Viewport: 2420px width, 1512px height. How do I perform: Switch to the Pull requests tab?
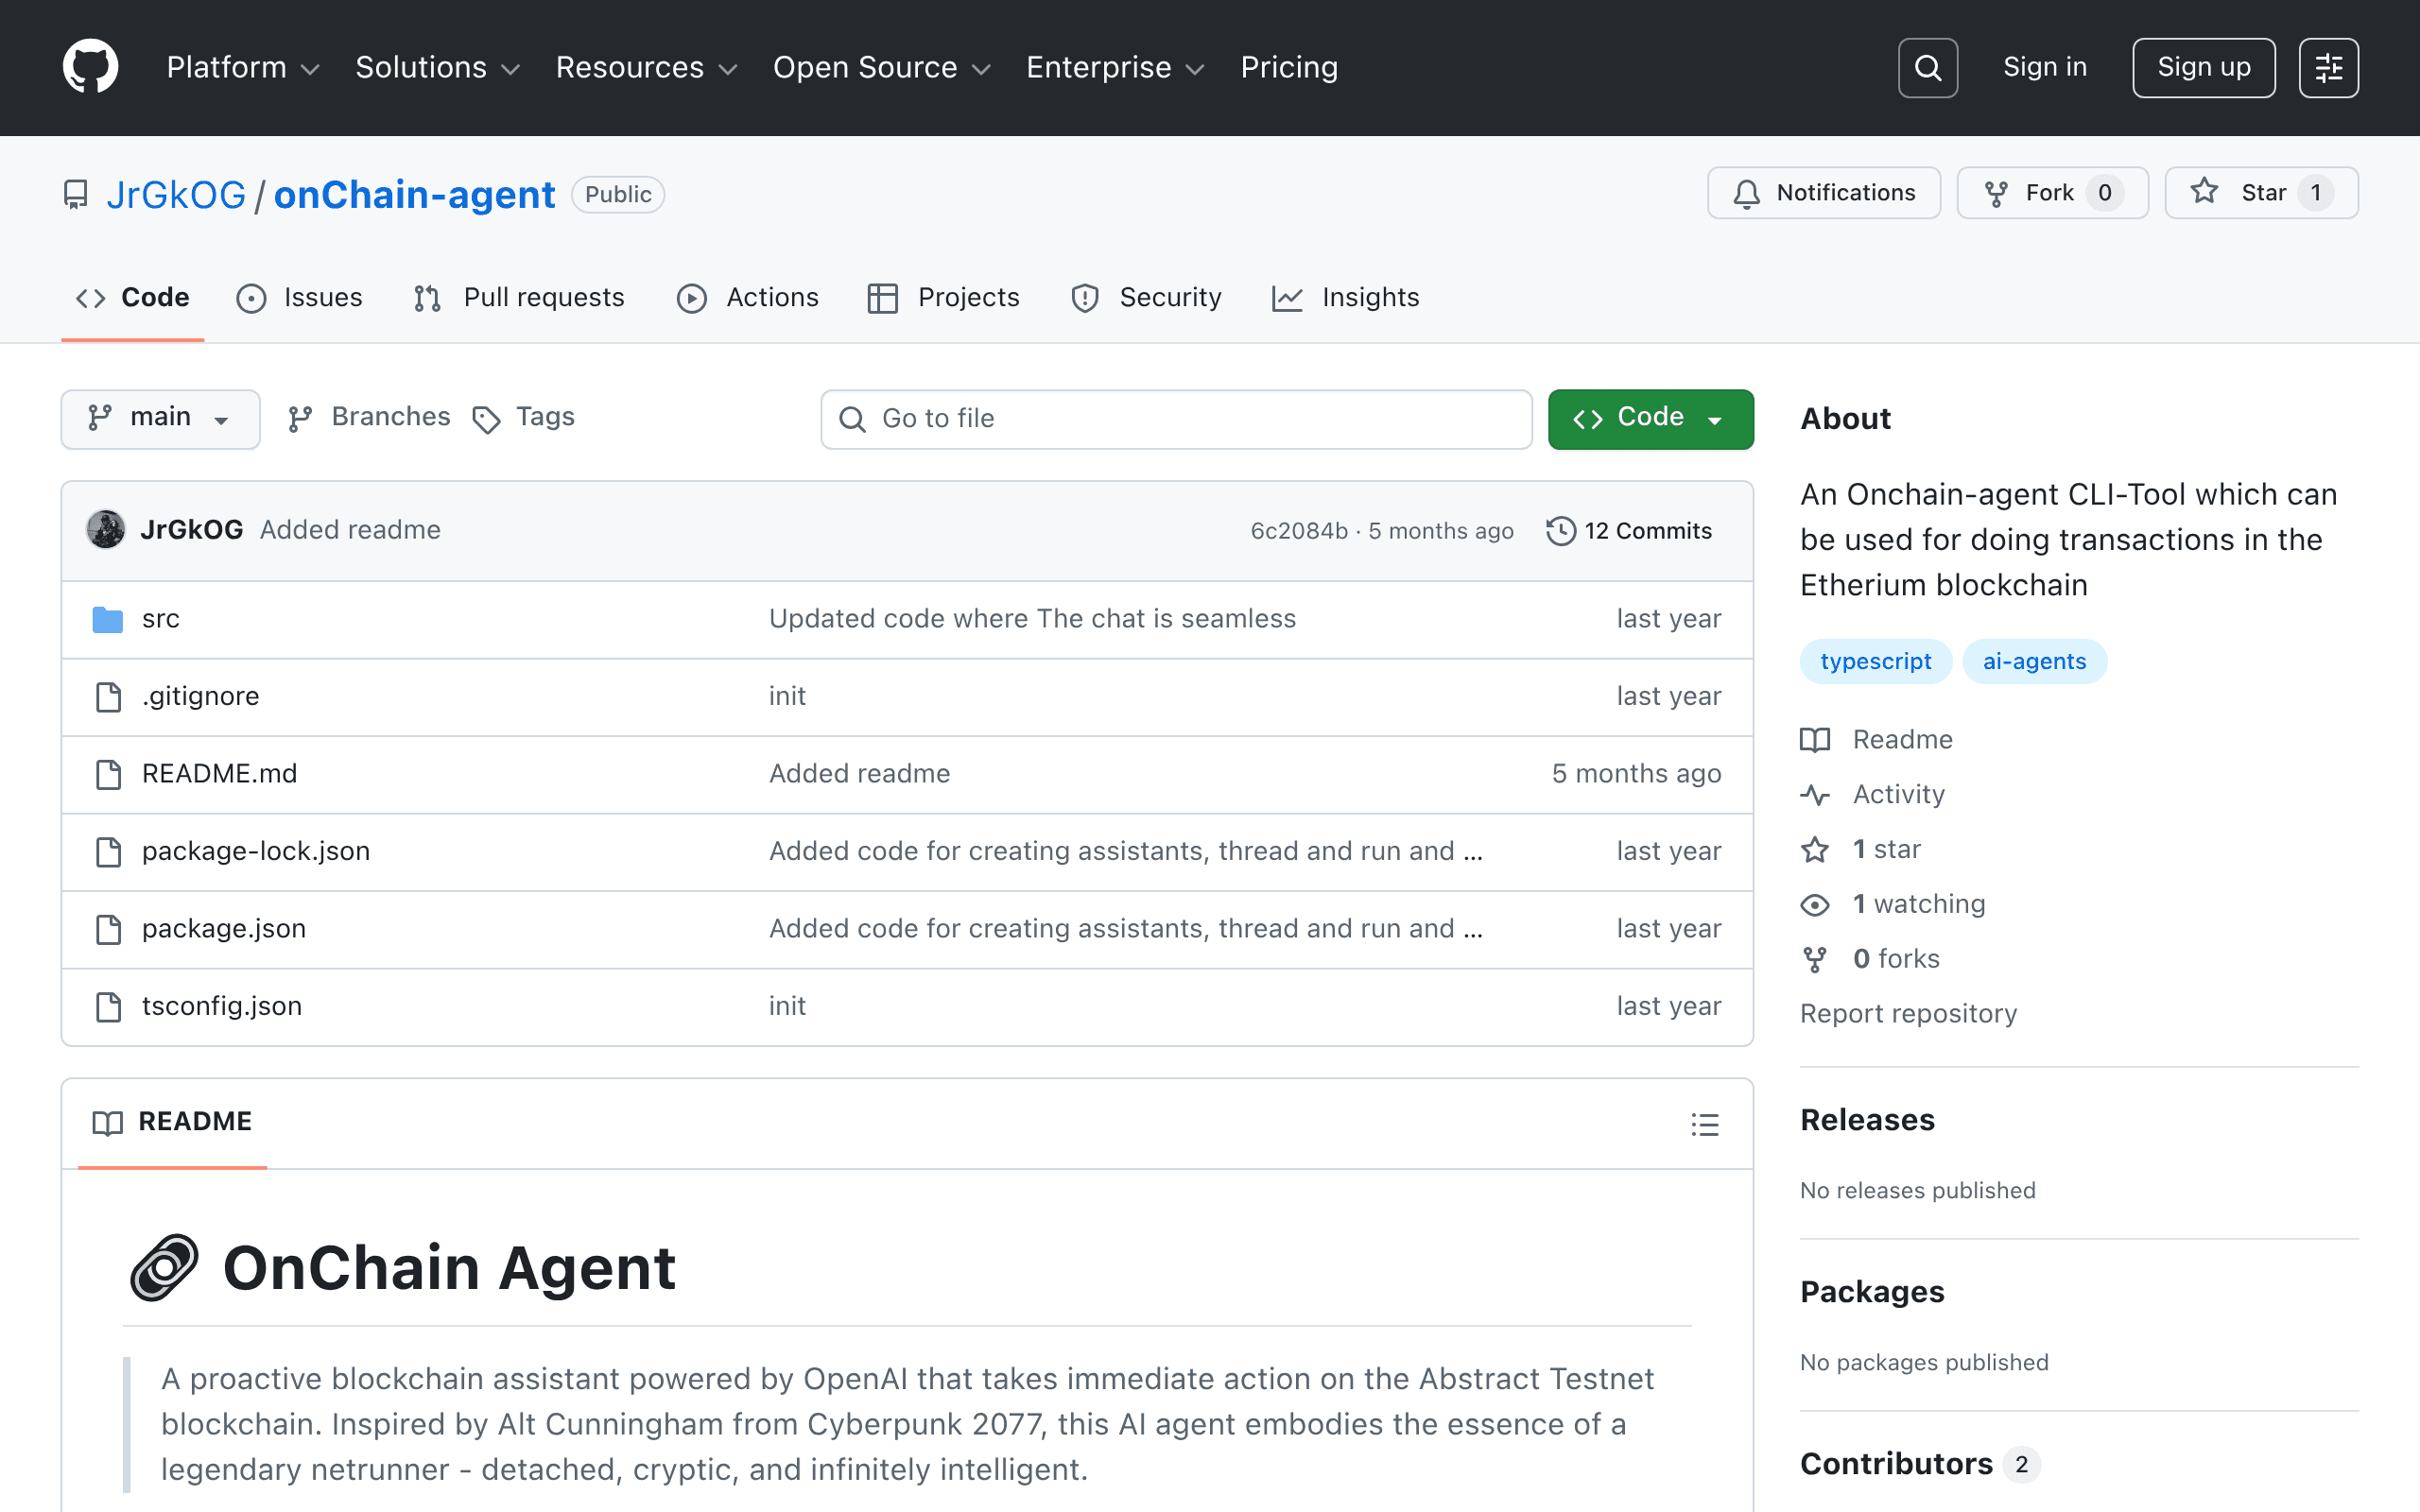[x=519, y=298]
